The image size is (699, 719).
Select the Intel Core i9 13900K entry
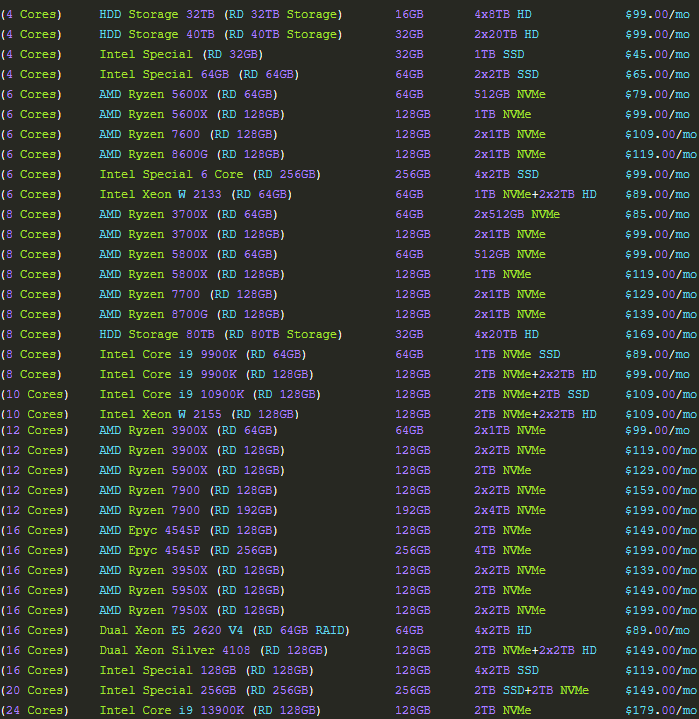[x=210, y=711]
